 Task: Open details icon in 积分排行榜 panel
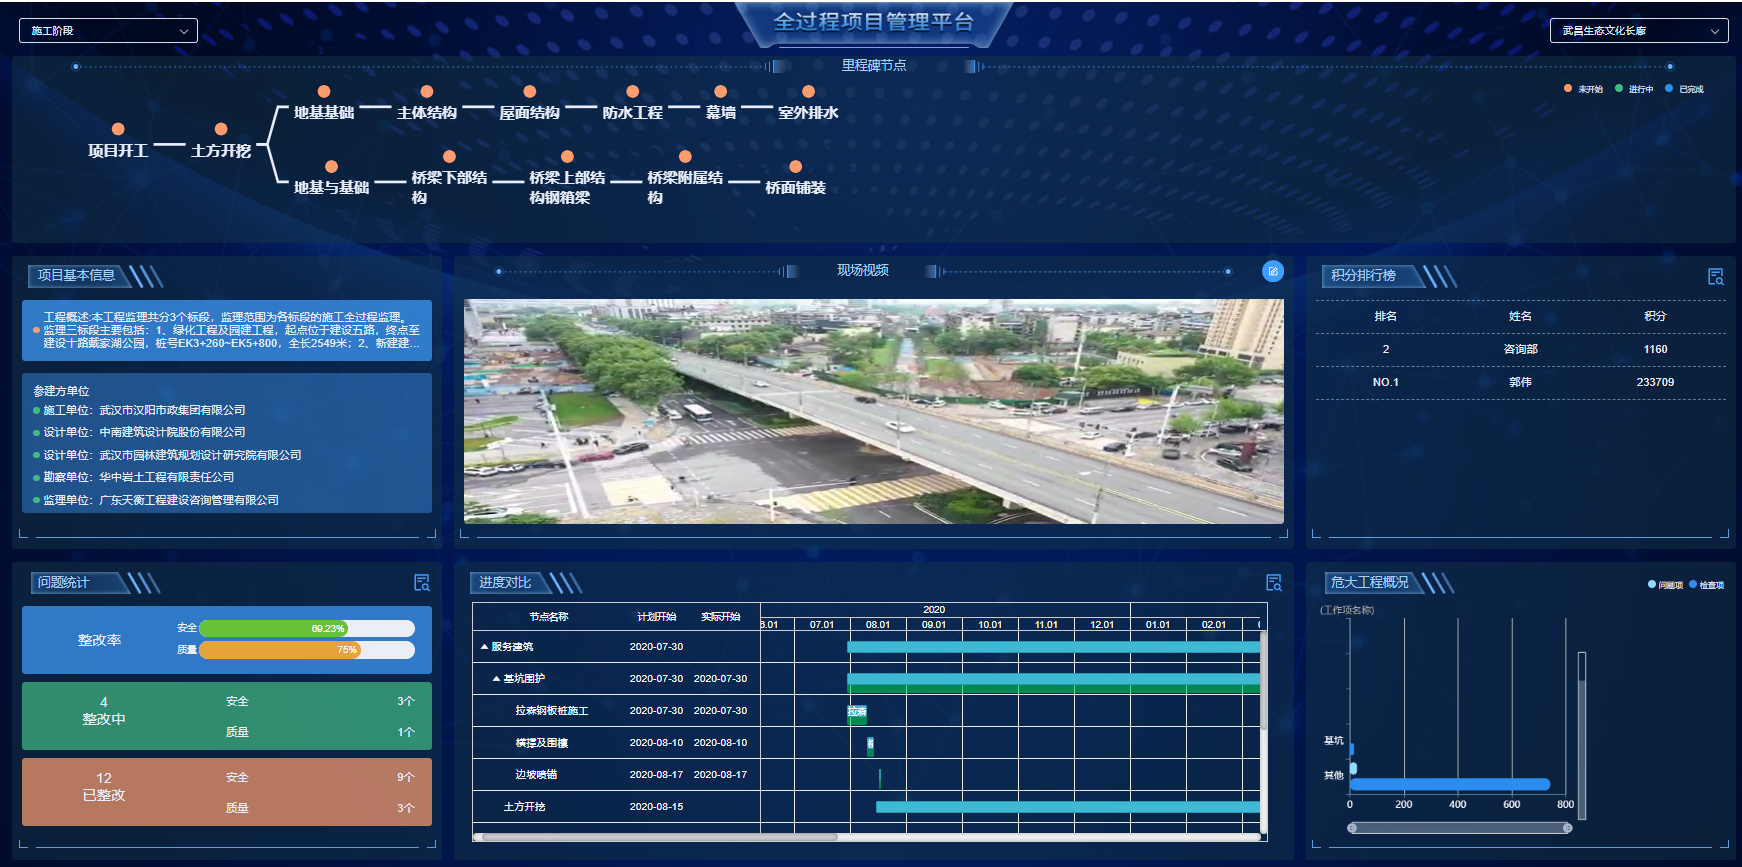(x=1715, y=277)
